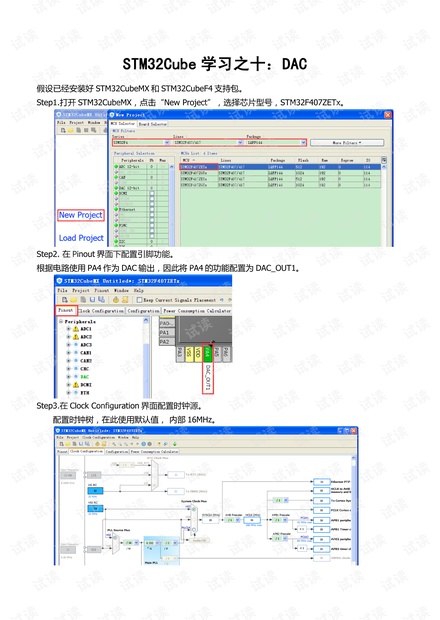440x620 pixels.
Task: Open Pinout menu in Pinout window menu bar
Action: 102,290
